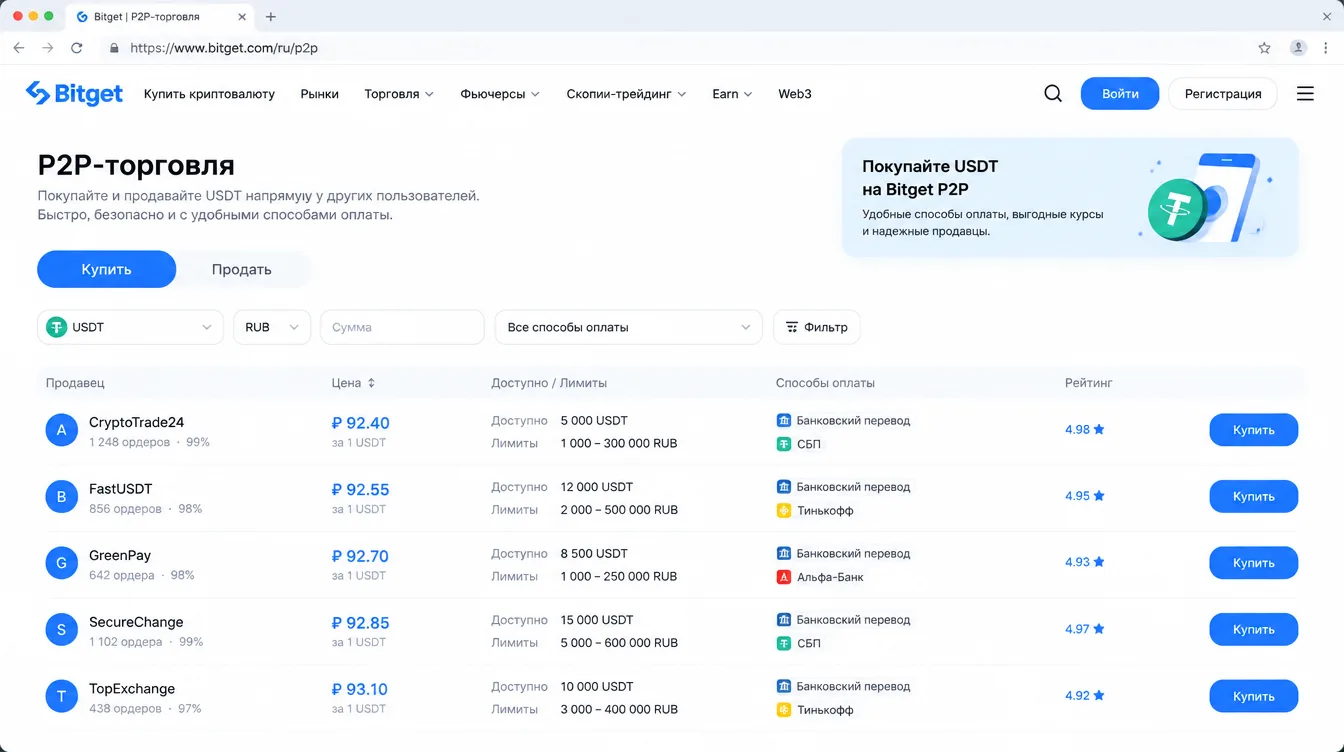Click Купить for FastUSDT offer
This screenshot has width=1344, height=752.
click(x=1254, y=496)
